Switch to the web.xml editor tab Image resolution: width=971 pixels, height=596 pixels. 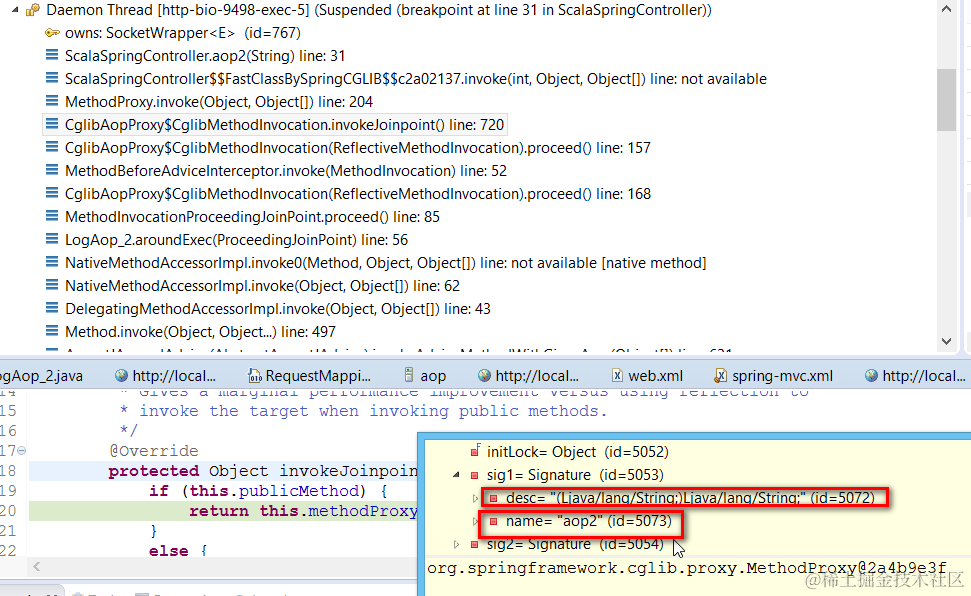tap(647, 375)
